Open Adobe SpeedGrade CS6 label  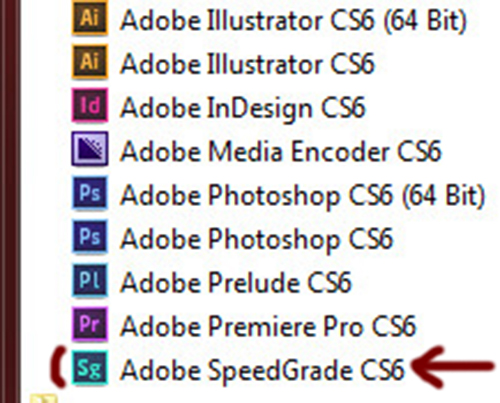point(262,371)
